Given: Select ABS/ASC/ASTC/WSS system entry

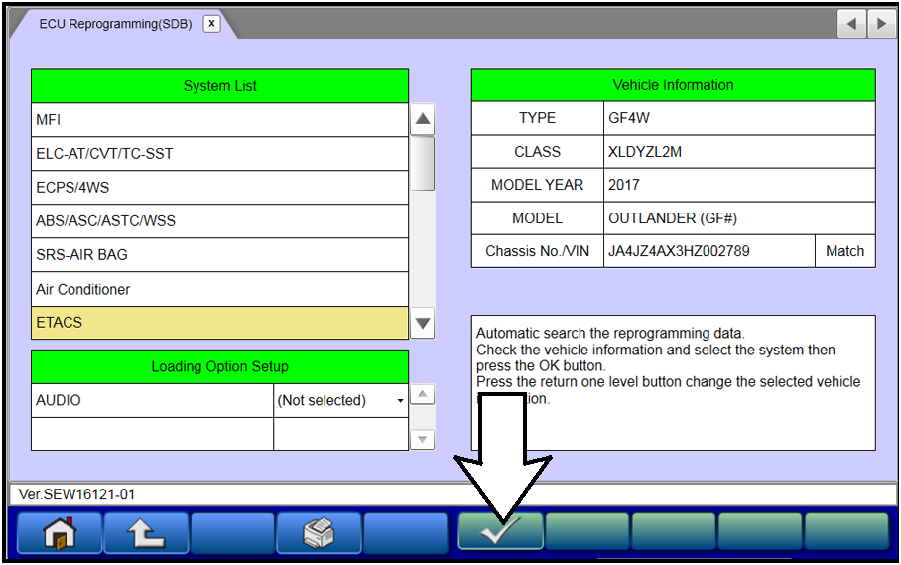Looking at the screenshot, I should coord(220,221).
